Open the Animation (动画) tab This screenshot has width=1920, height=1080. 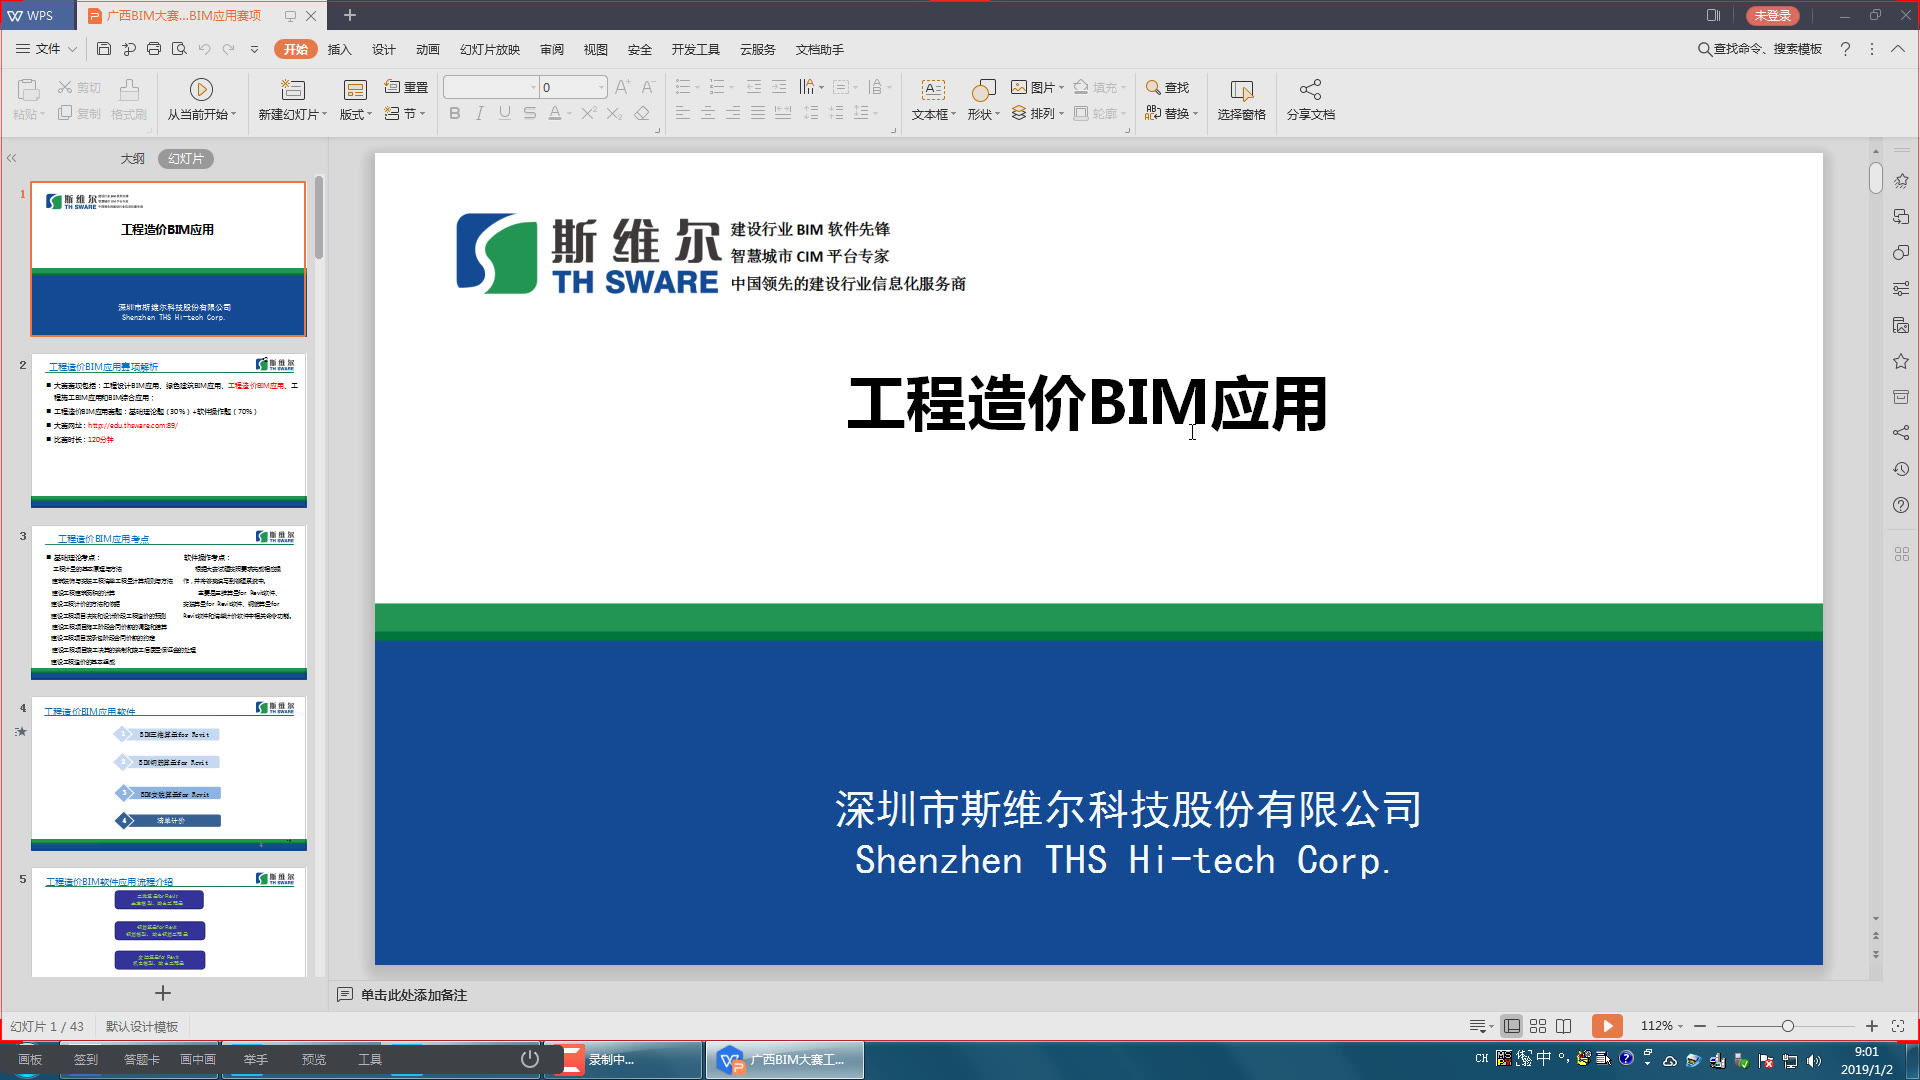click(428, 49)
